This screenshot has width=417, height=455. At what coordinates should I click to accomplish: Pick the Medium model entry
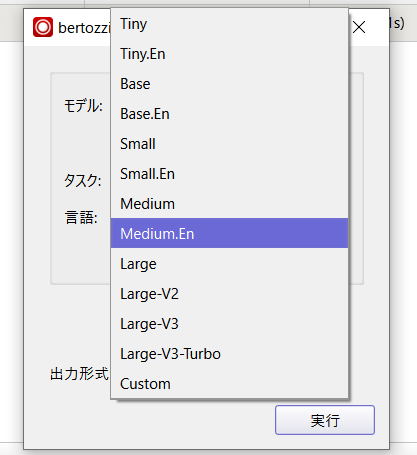click(x=229, y=204)
